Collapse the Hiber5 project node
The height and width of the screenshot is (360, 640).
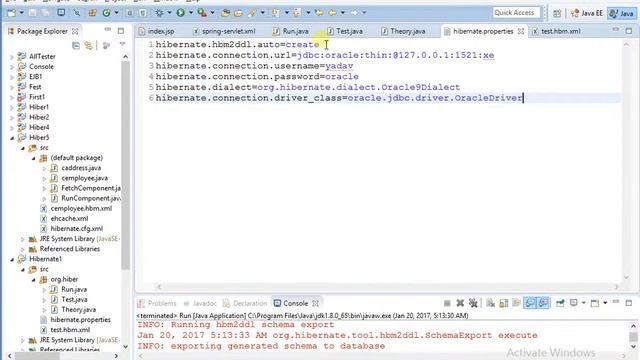(x=12, y=138)
